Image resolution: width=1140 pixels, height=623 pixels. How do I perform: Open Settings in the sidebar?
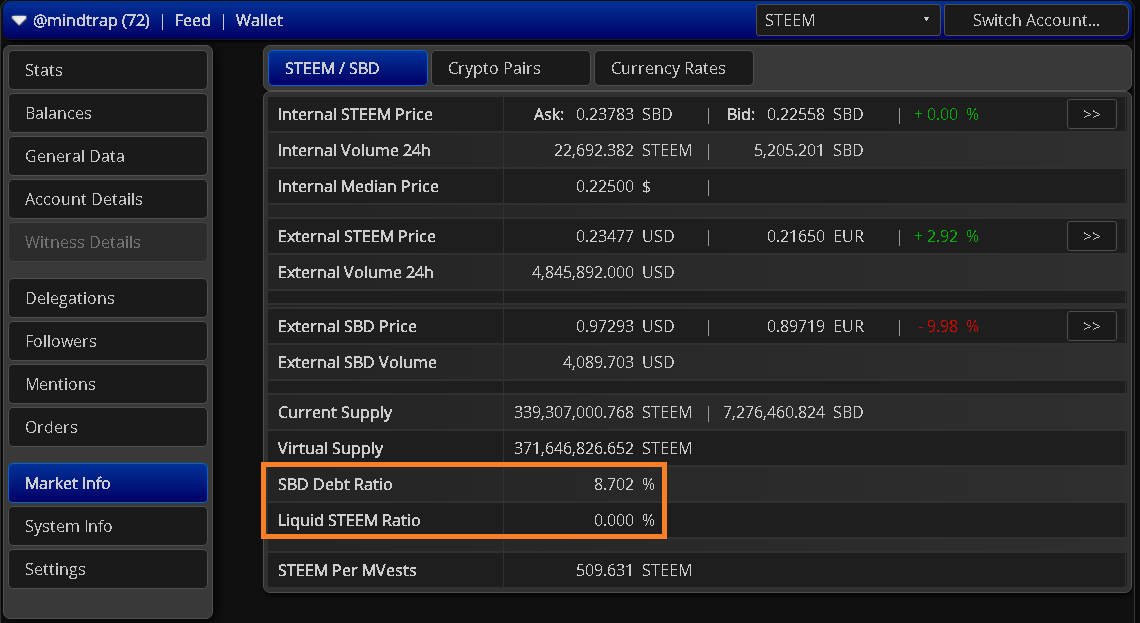pyautogui.click(x=108, y=569)
